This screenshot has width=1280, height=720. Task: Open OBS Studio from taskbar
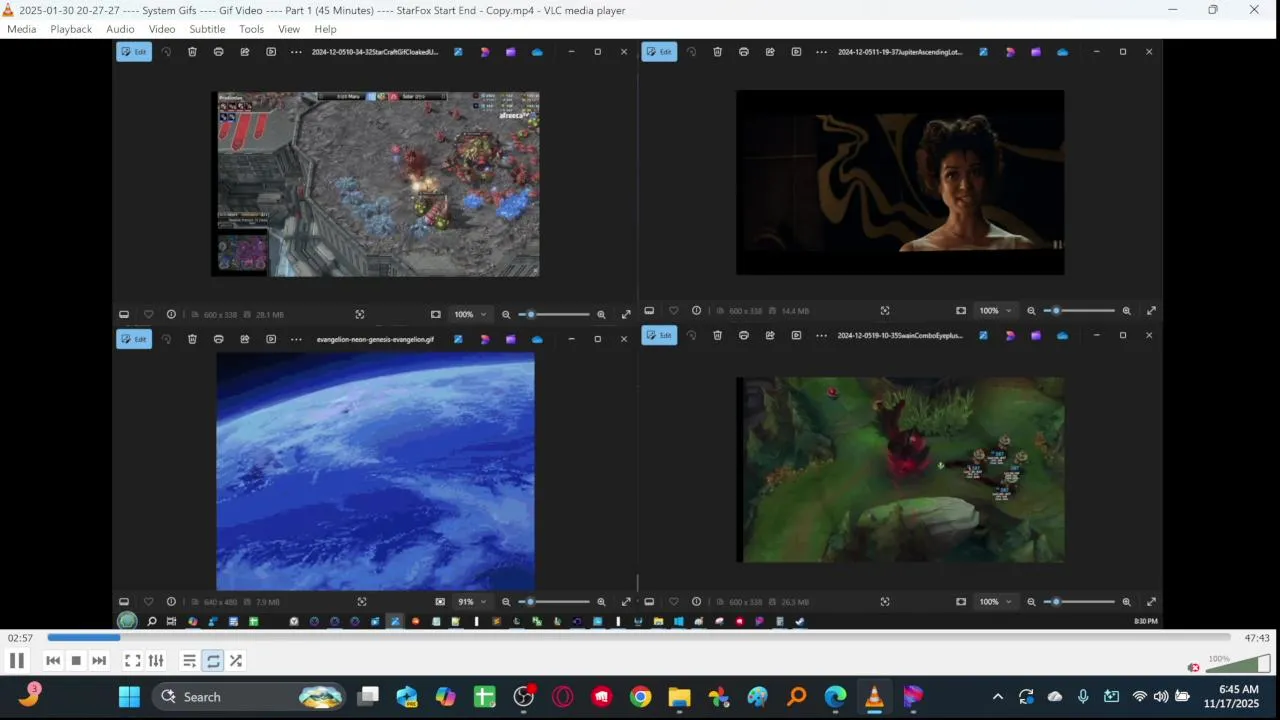click(524, 697)
